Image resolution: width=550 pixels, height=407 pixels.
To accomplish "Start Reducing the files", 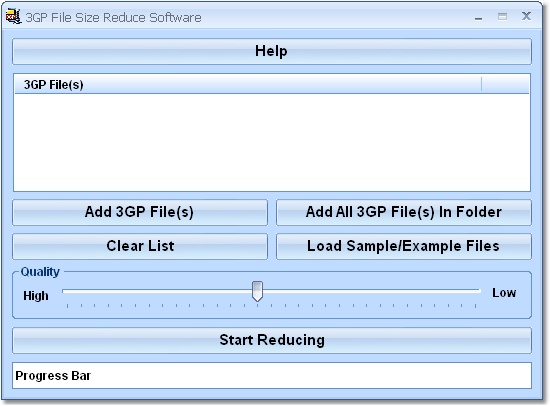I will (x=272, y=340).
